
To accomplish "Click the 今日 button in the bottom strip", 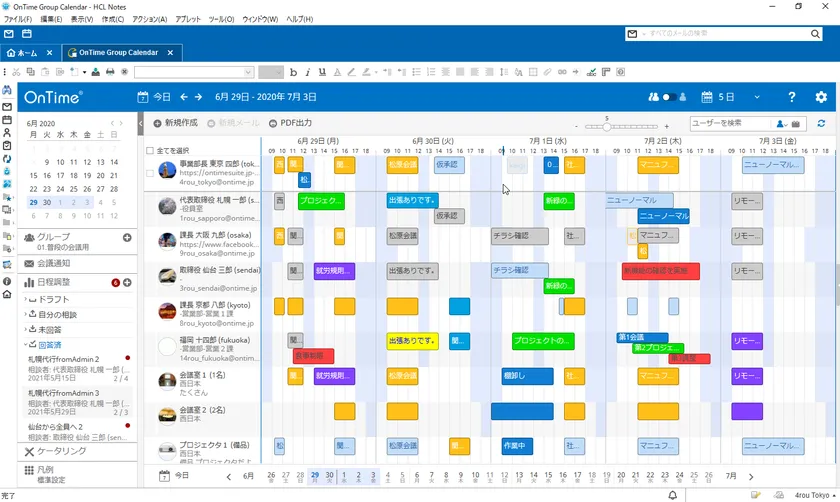I will click(x=174, y=476).
